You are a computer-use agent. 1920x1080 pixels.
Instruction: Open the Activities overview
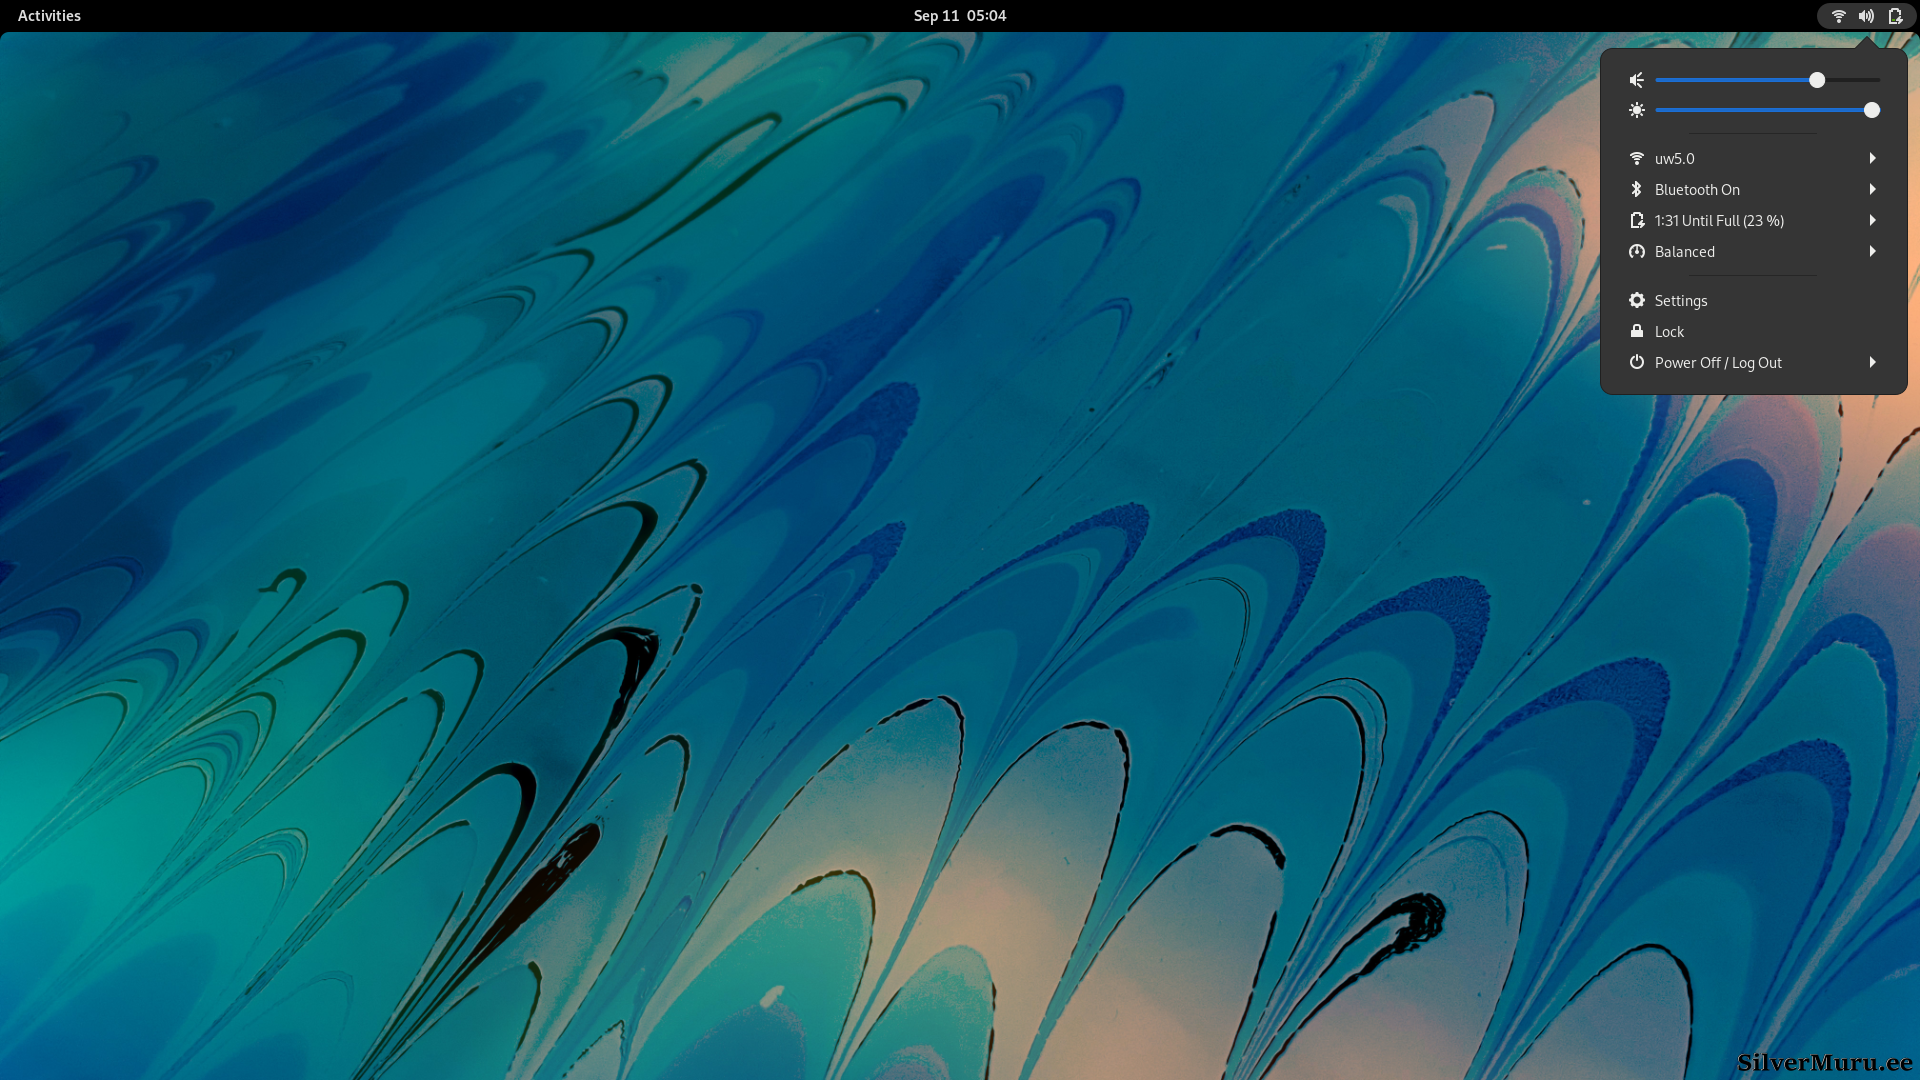coord(49,16)
